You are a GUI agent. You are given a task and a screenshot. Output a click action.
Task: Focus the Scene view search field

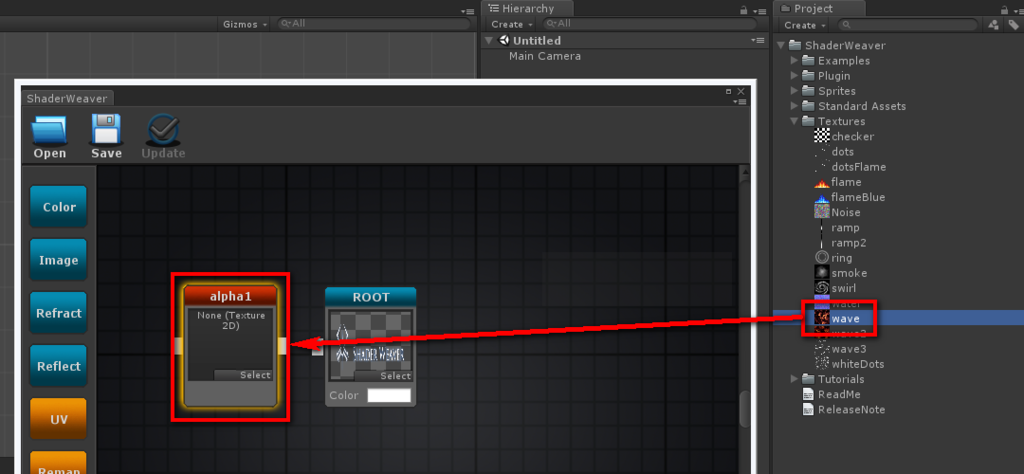374,24
